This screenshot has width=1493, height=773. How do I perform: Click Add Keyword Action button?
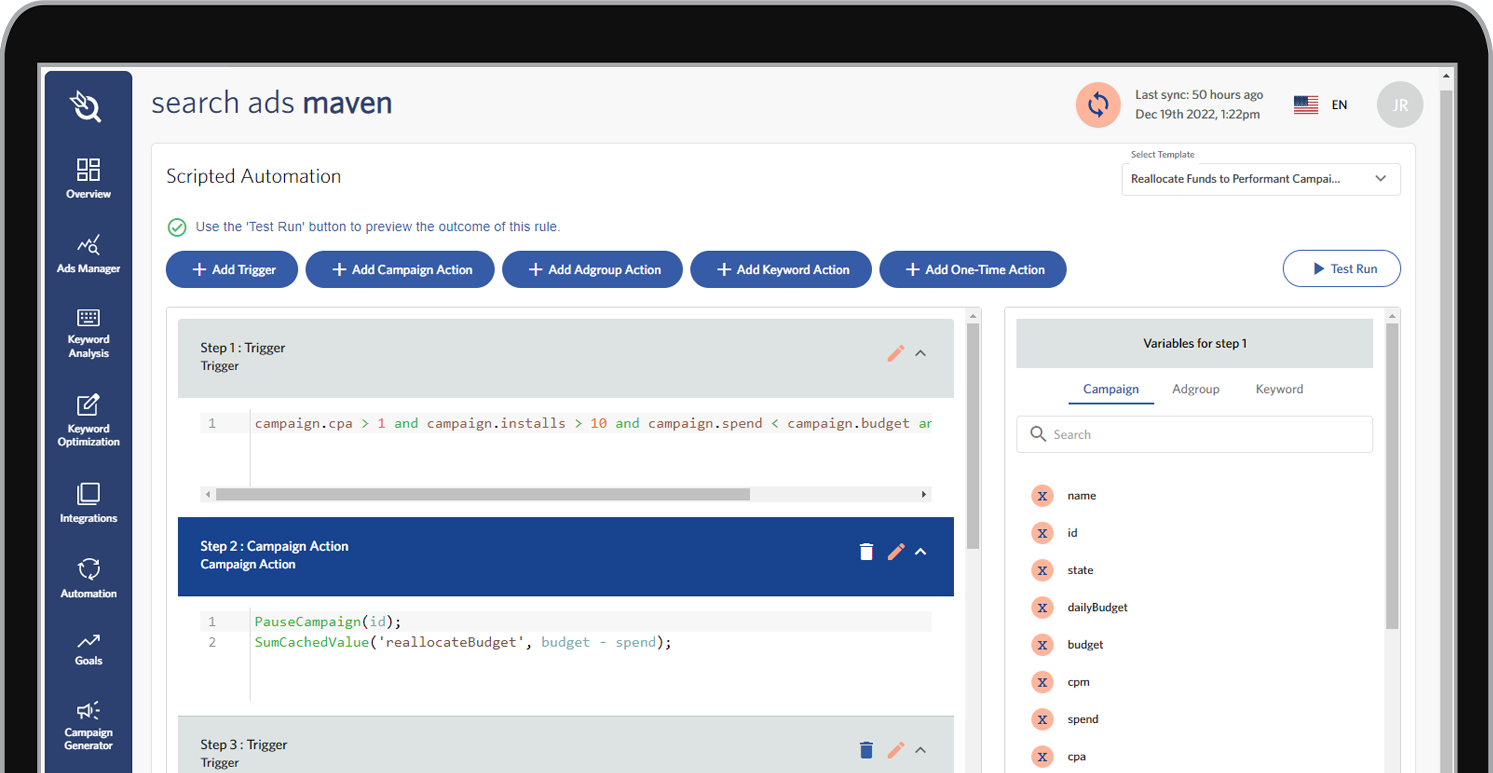(781, 270)
